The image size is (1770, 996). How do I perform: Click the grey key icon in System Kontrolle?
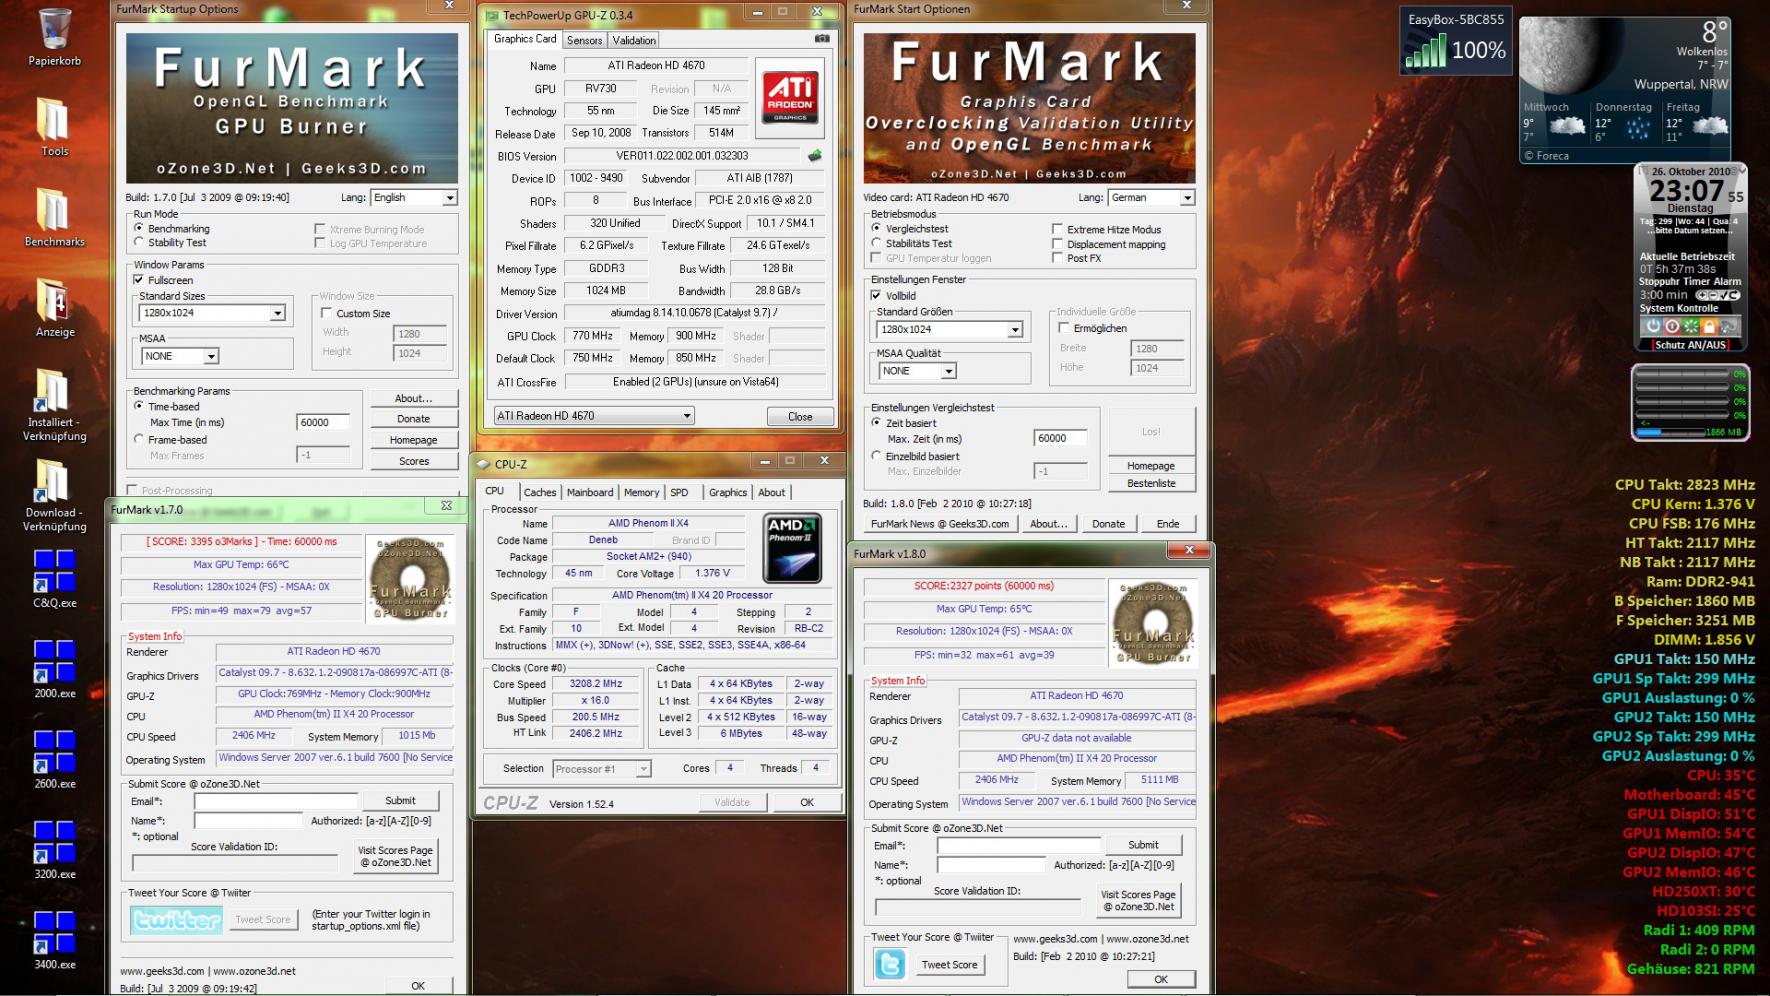tap(1728, 326)
